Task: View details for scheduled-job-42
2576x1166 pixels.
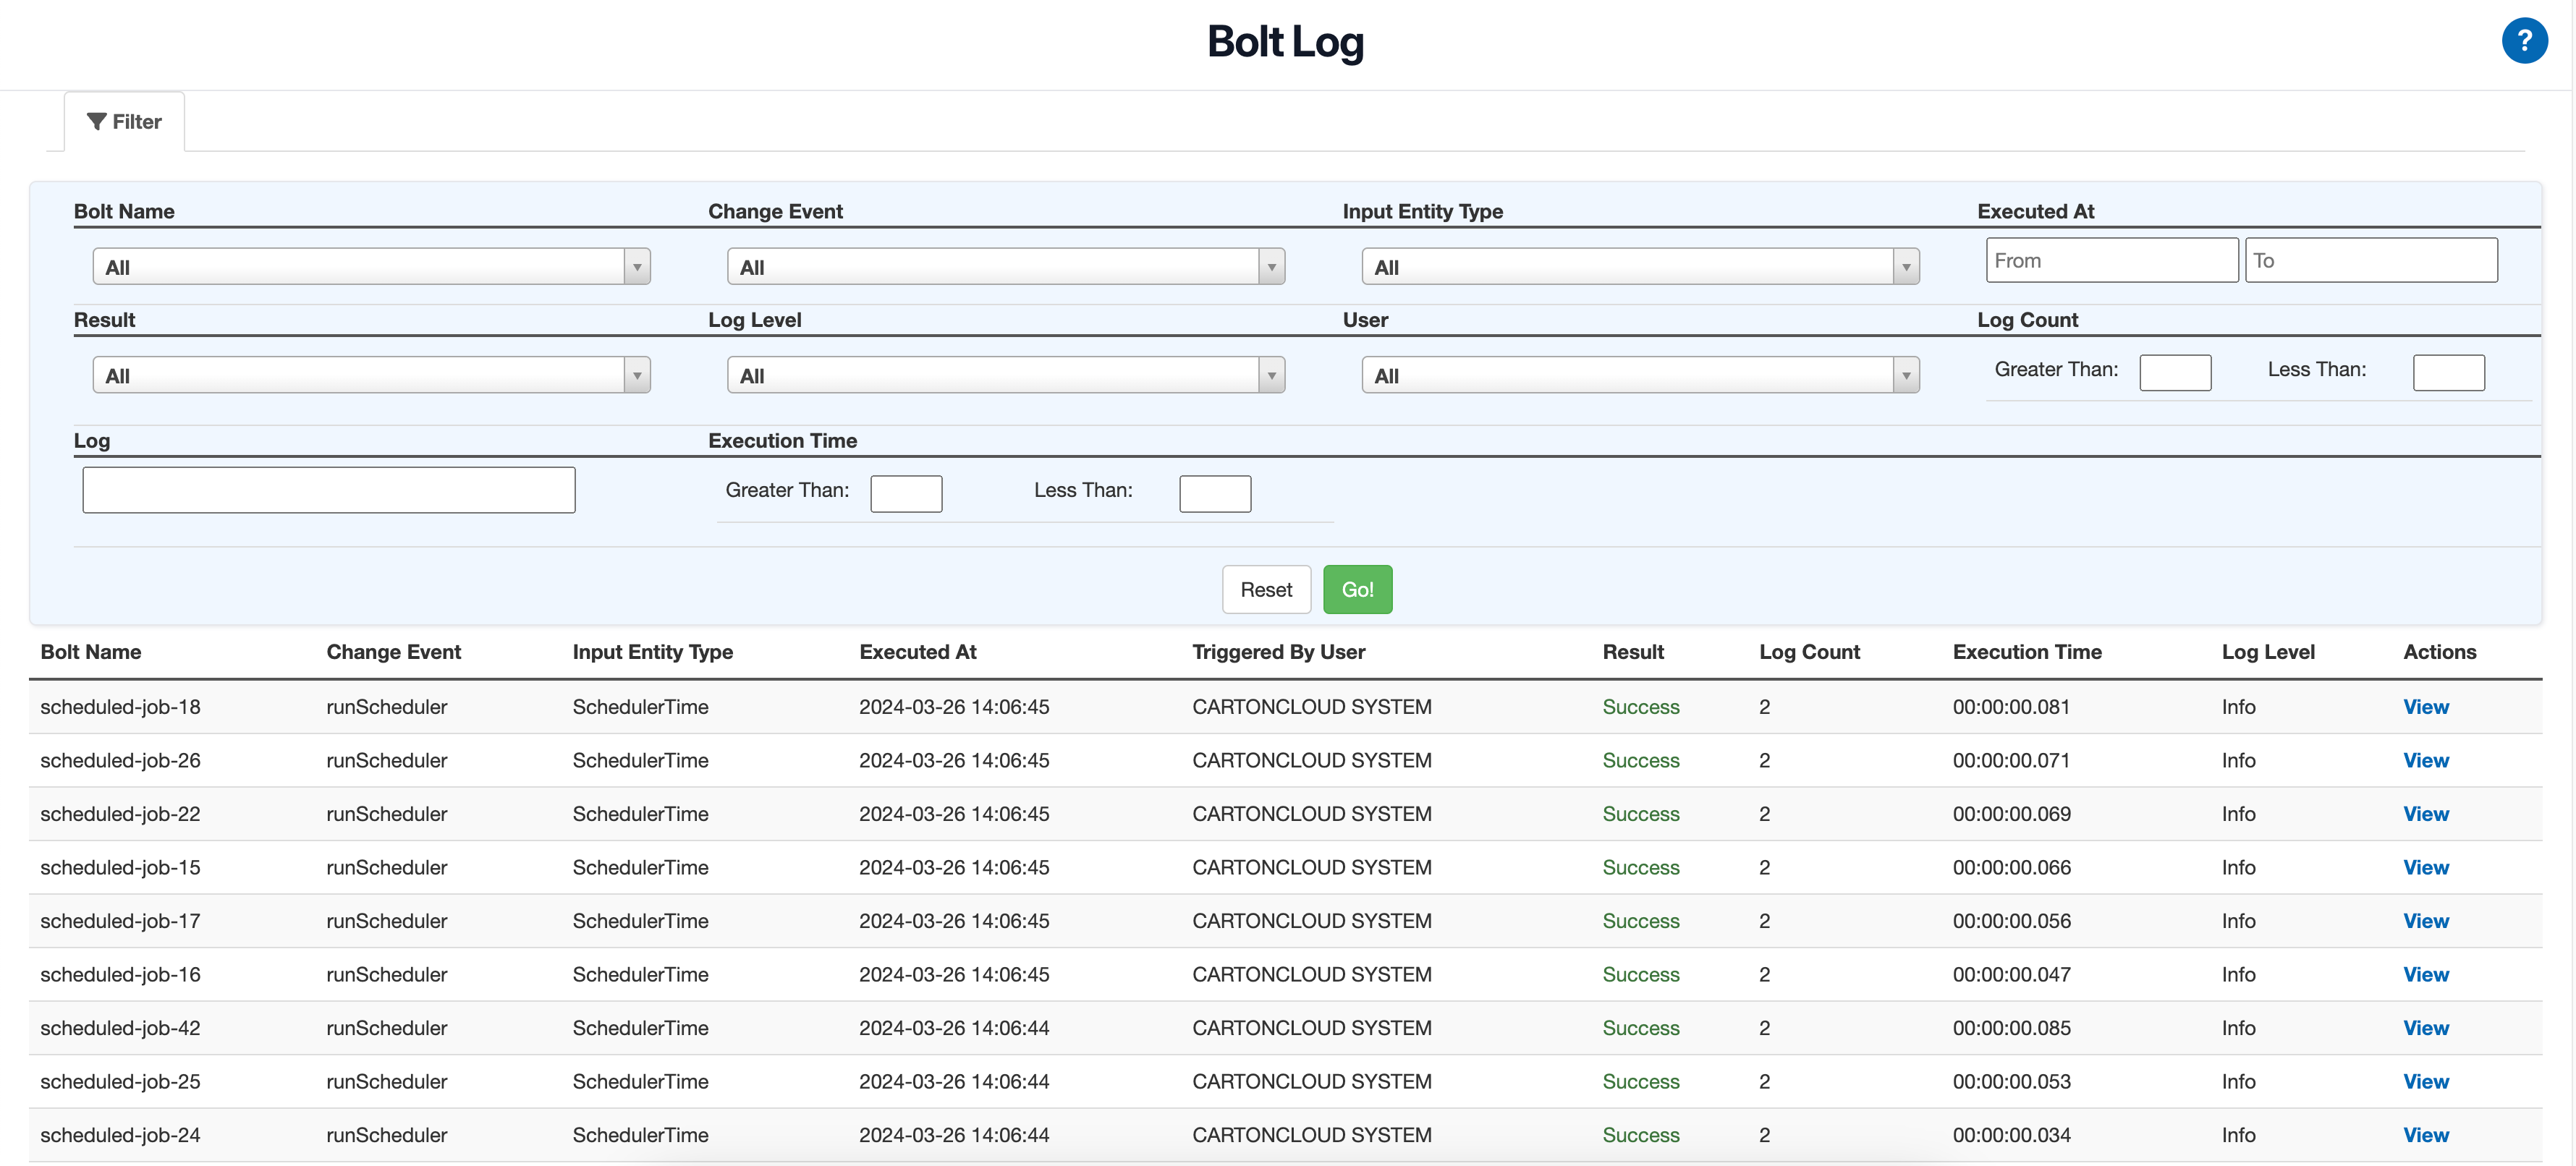Action: click(2426, 1027)
